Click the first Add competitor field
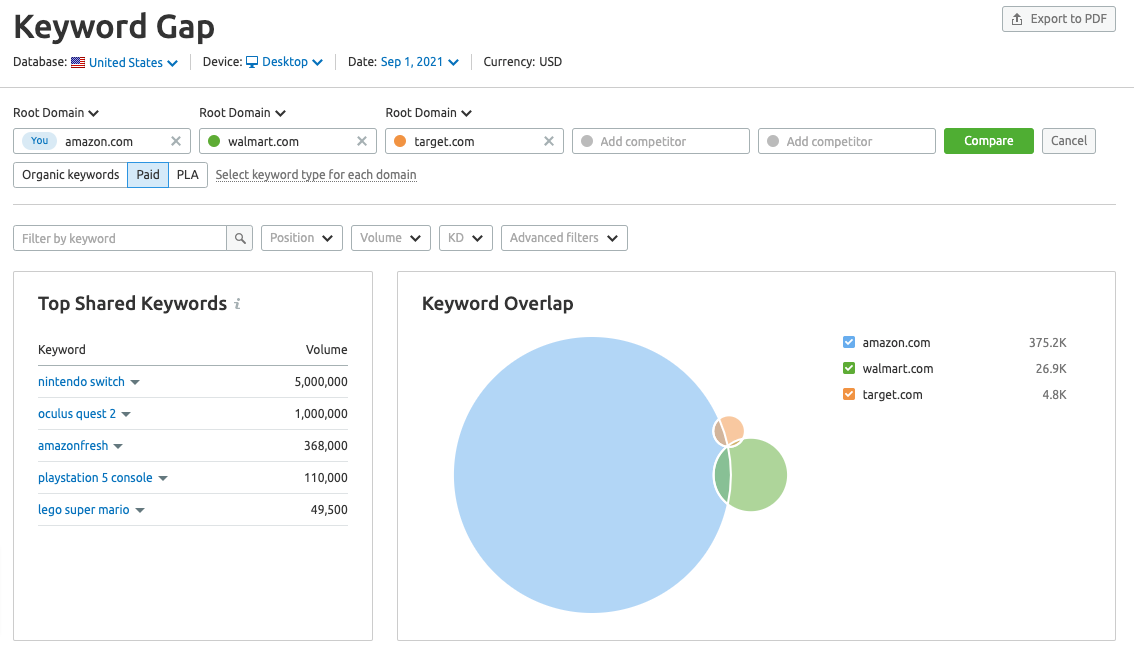 660,141
